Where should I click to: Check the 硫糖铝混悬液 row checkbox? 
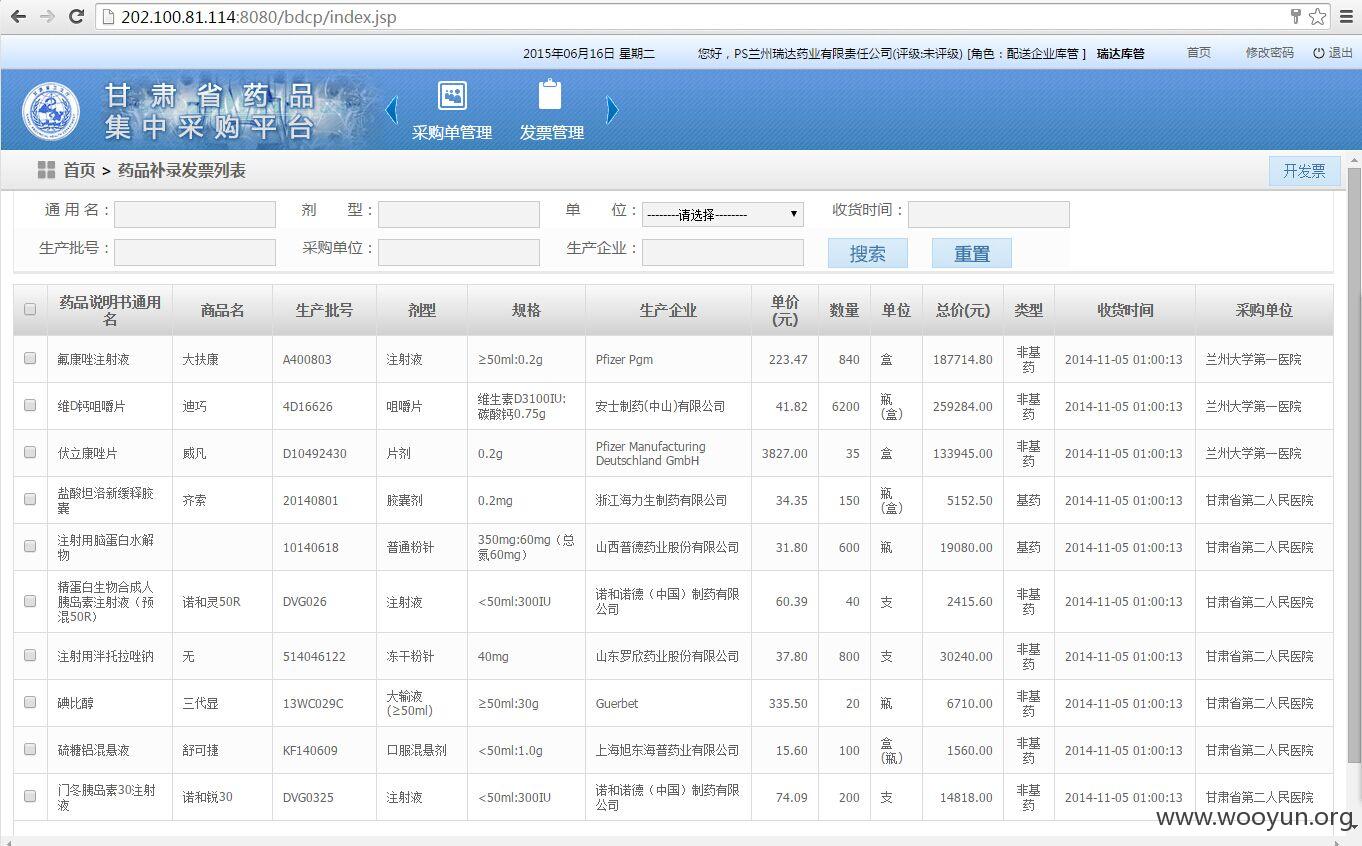click(30, 749)
